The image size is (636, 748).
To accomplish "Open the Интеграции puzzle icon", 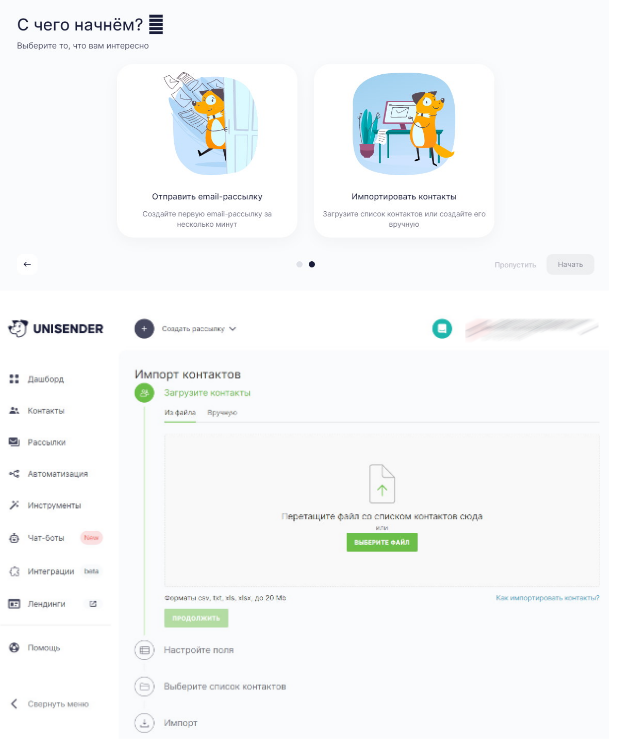I will pos(14,571).
